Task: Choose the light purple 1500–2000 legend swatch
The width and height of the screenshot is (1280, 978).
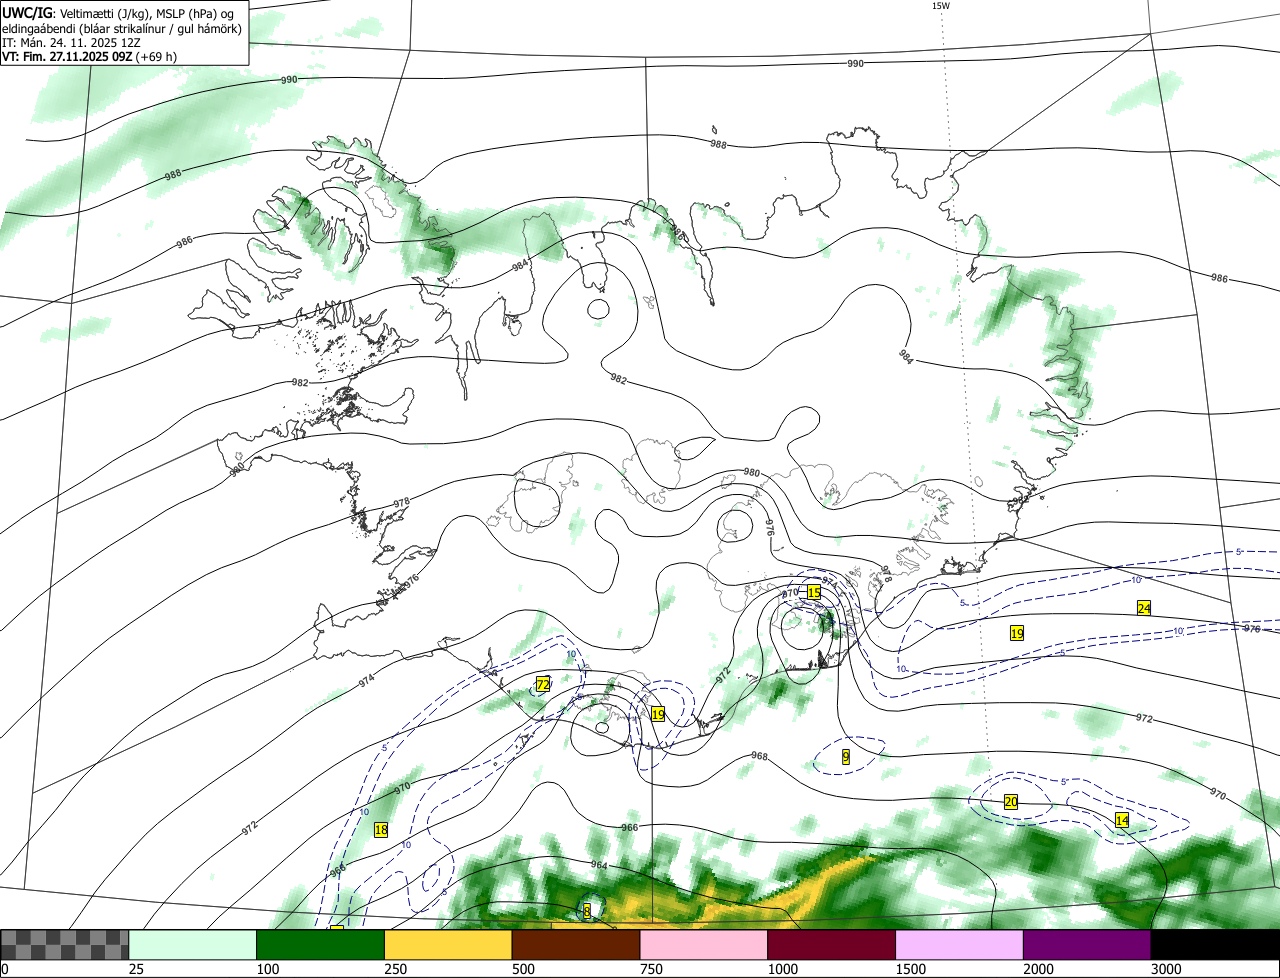Action: tap(960, 945)
